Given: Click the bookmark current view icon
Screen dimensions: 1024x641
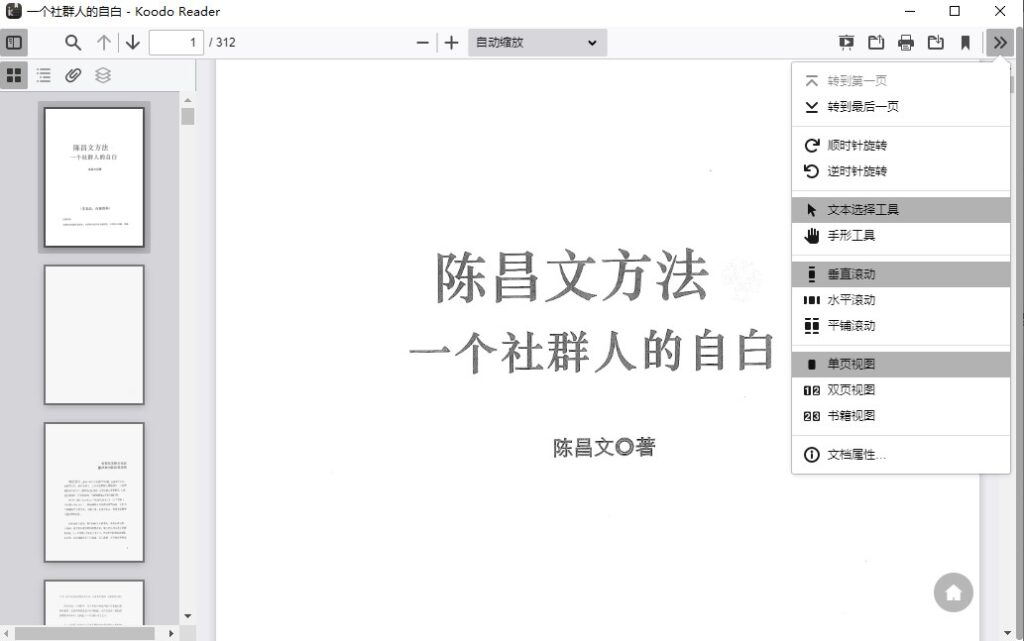Looking at the screenshot, I should click(965, 43).
